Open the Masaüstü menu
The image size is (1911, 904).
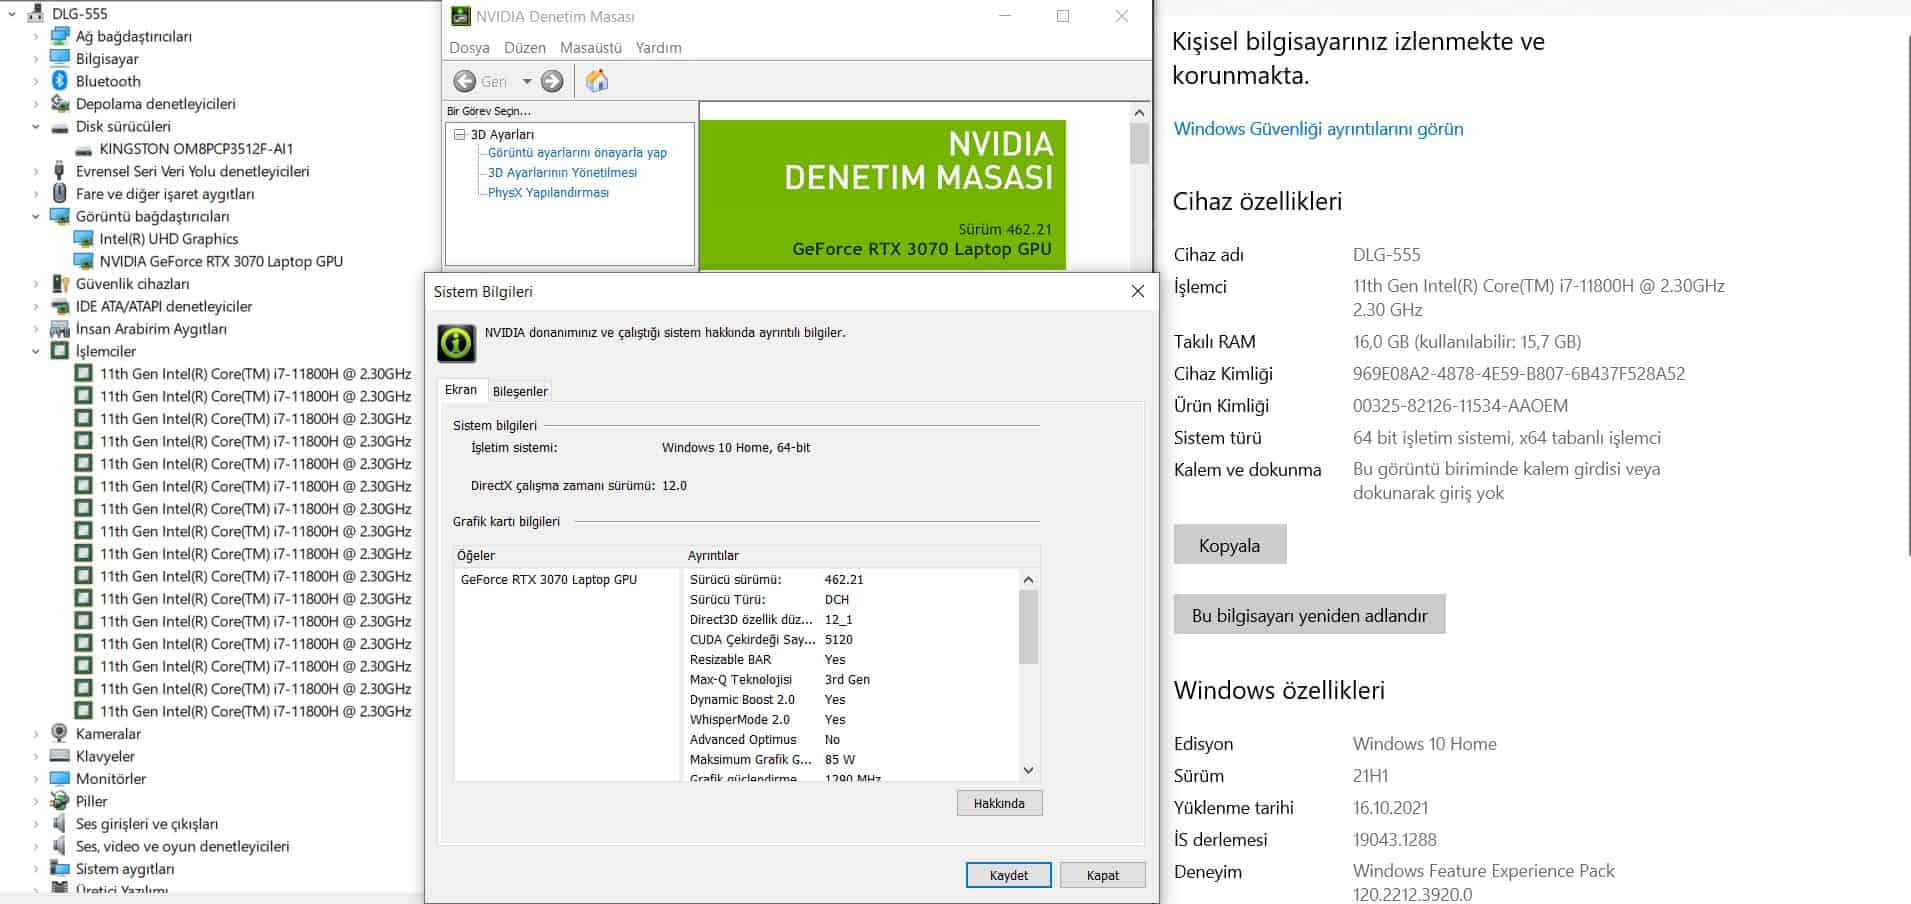[x=591, y=47]
